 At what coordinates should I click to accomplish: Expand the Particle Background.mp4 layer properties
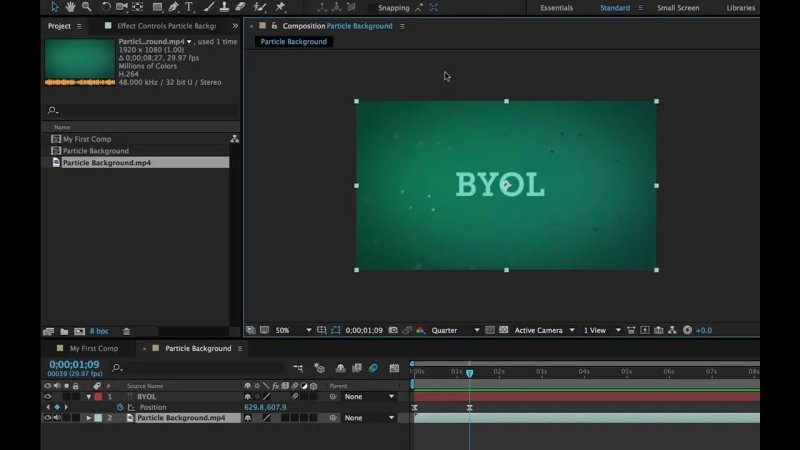(88, 418)
